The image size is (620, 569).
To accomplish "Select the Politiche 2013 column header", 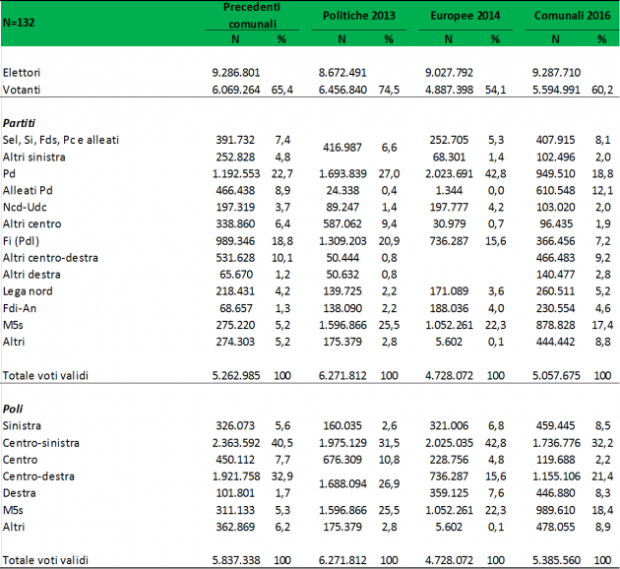I will pos(359,15).
